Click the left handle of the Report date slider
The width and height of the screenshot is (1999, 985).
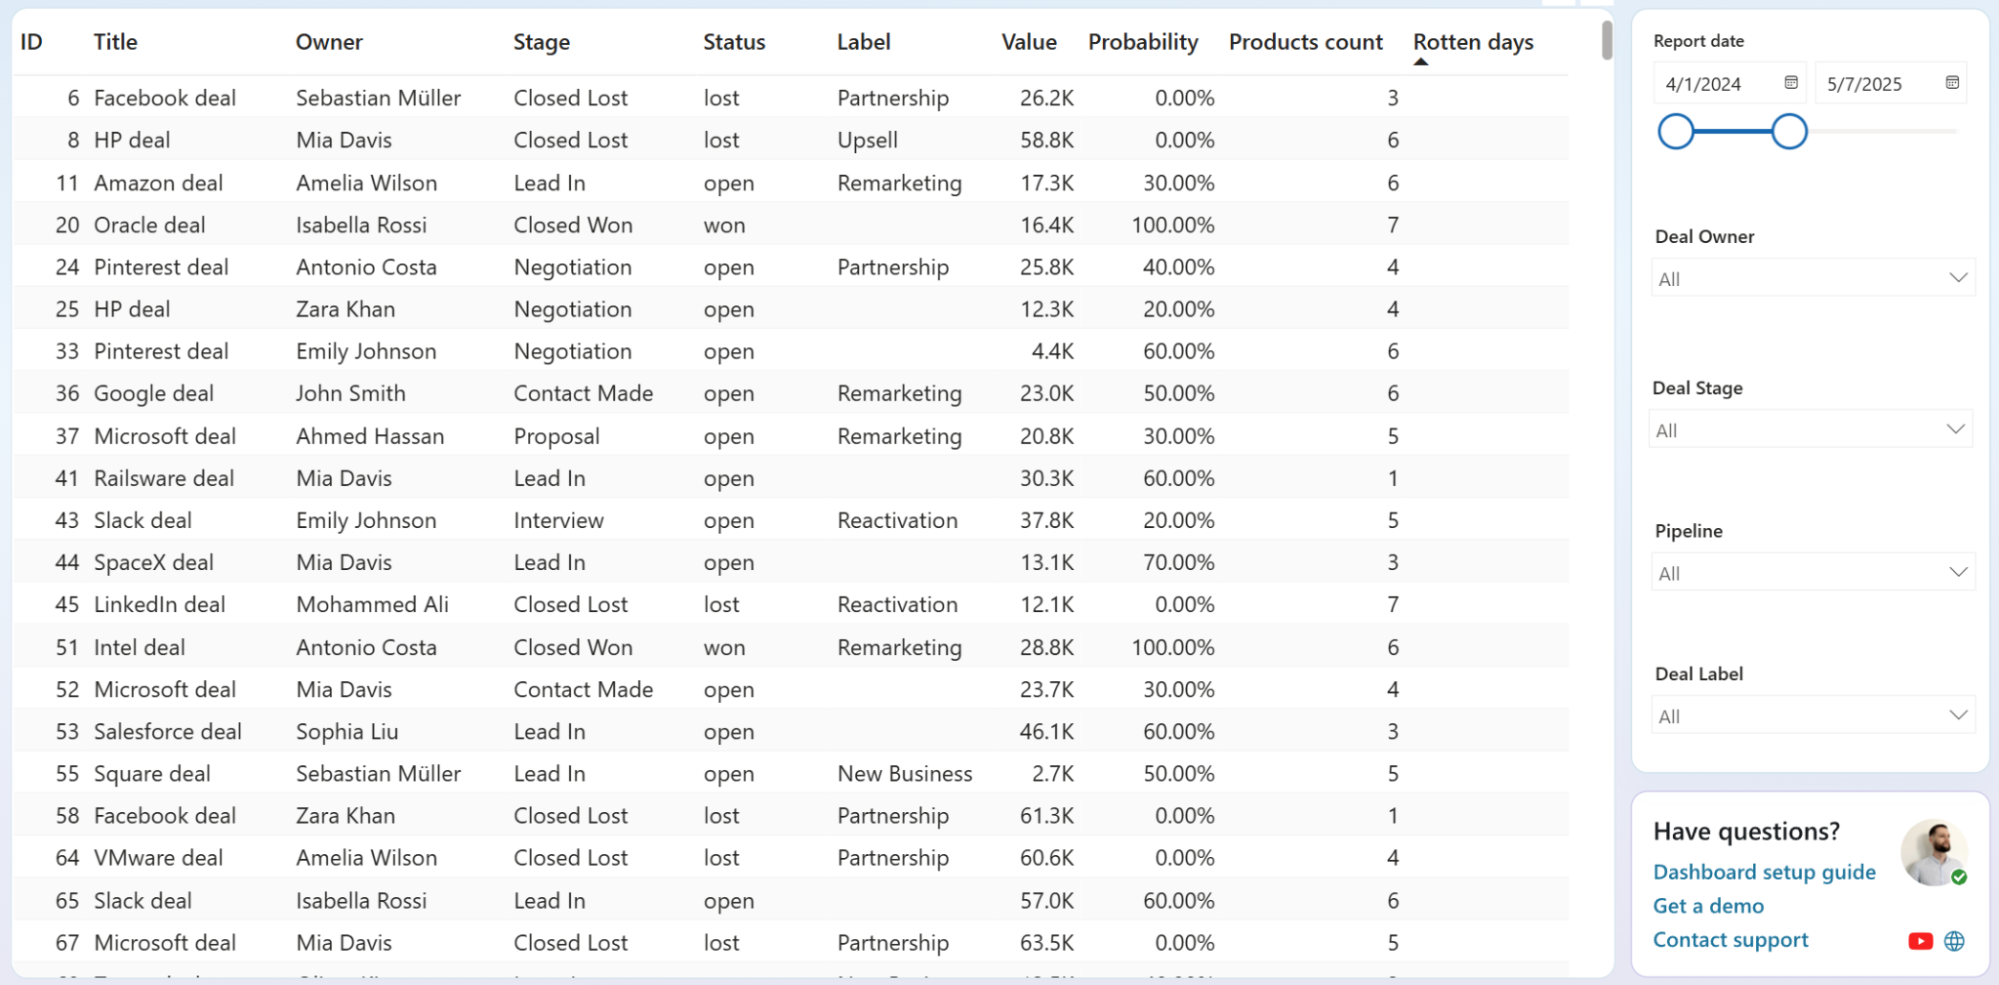click(1676, 131)
